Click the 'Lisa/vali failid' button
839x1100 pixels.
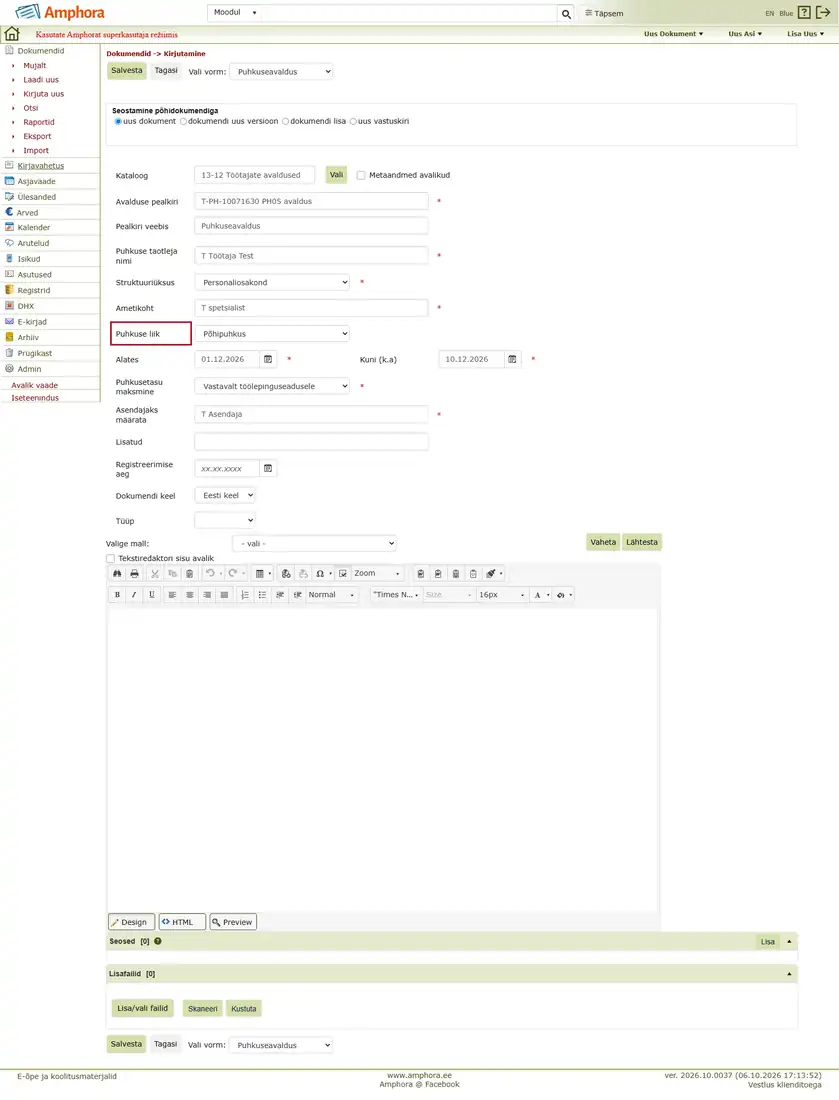click(142, 1008)
